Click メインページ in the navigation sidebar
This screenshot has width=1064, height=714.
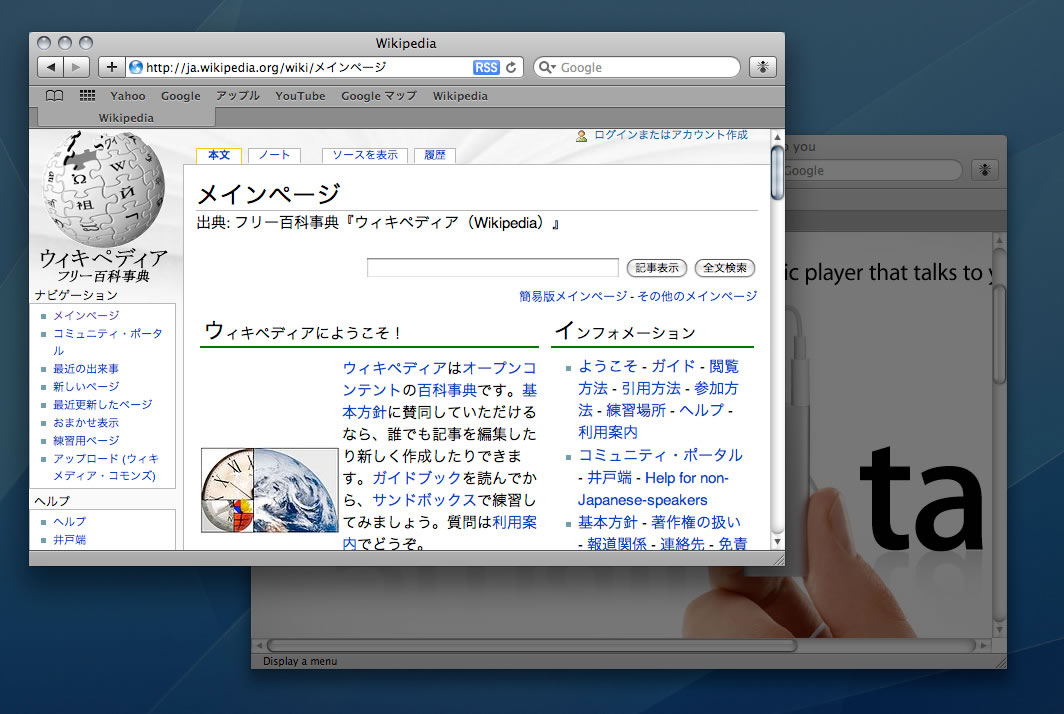click(86, 316)
